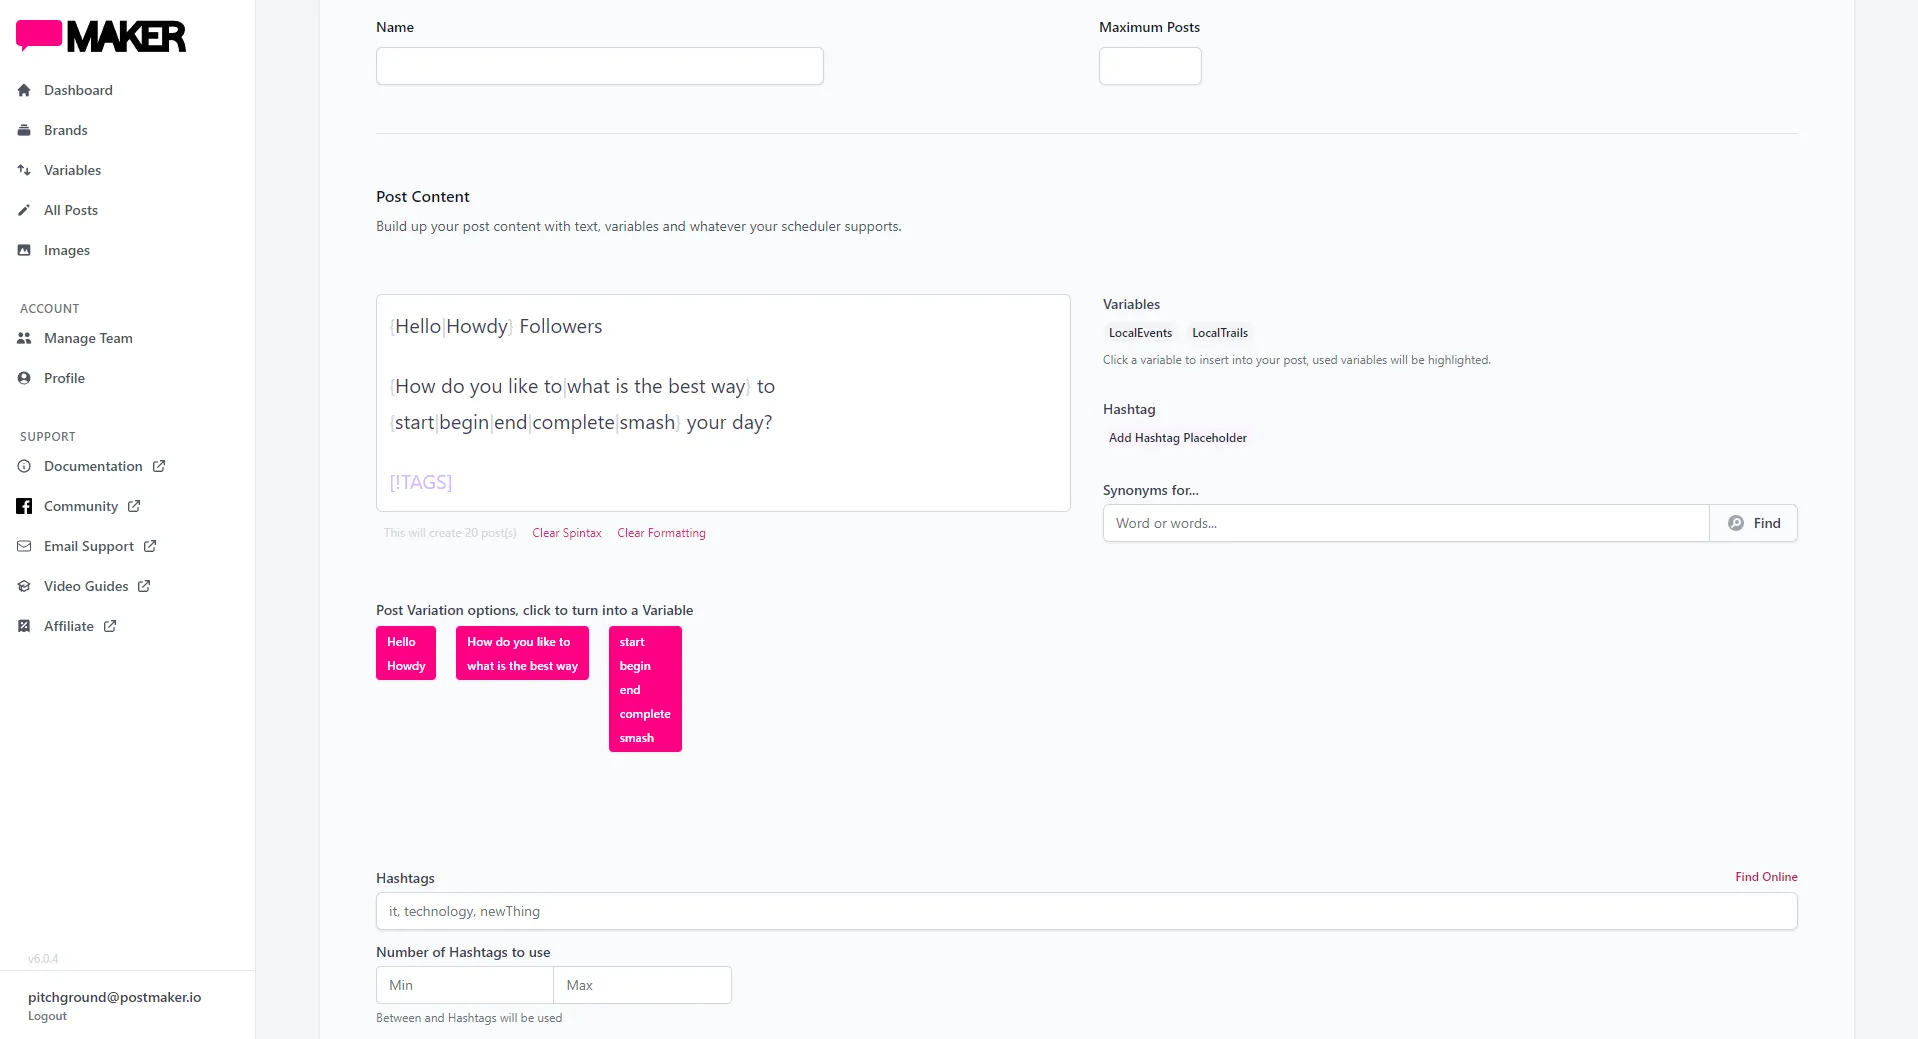Viewport: 1918px width, 1039px height.
Task: Click the Dashboard home icon
Action: (24, 90)
